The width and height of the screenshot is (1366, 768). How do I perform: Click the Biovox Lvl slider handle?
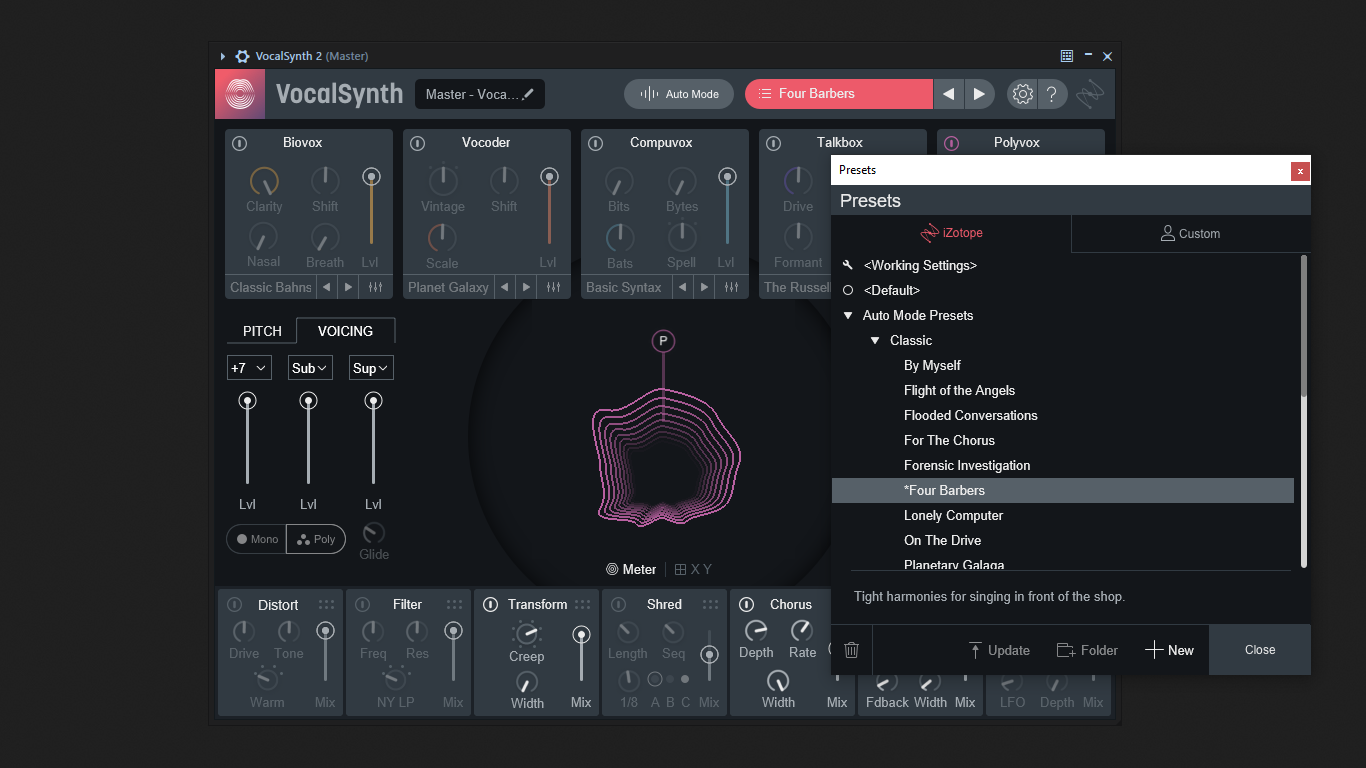coord(371,176)
